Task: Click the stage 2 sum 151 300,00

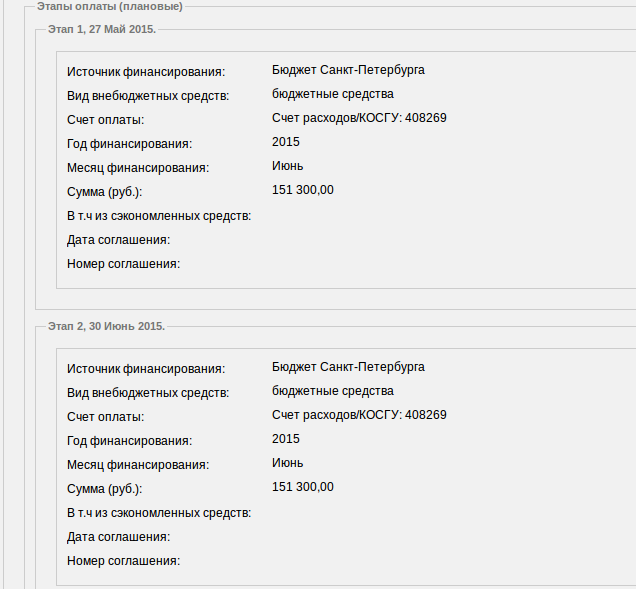Action: click(303, 487)
